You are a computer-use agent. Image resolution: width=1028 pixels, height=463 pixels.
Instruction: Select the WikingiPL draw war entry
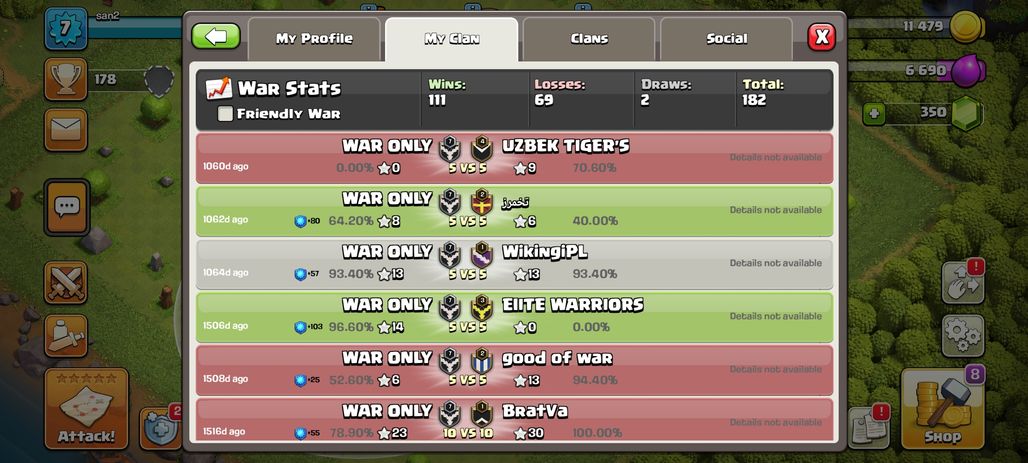[x=515, y=264]
